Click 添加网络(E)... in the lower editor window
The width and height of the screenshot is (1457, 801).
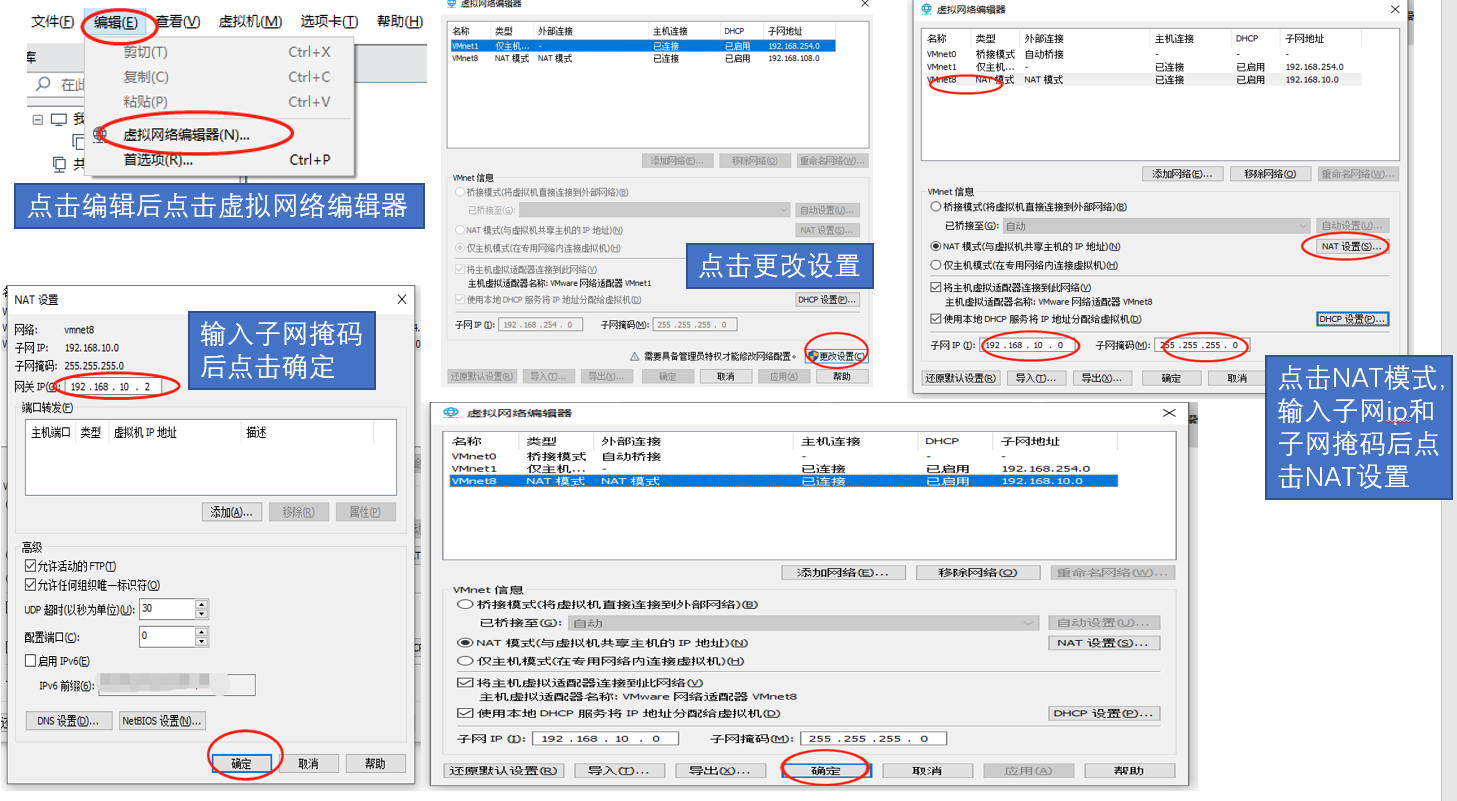(x=843, y=573)
